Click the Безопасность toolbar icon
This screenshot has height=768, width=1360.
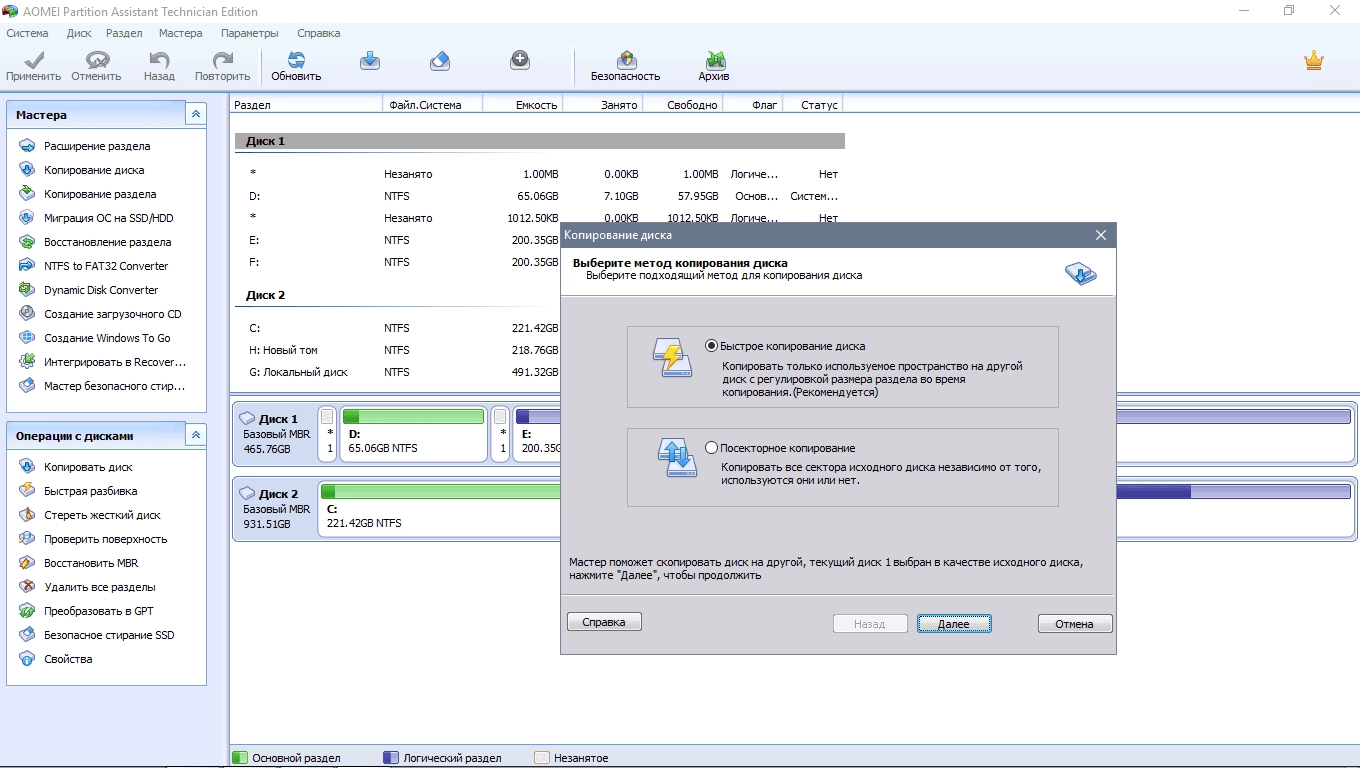click(x=626, y=61)
